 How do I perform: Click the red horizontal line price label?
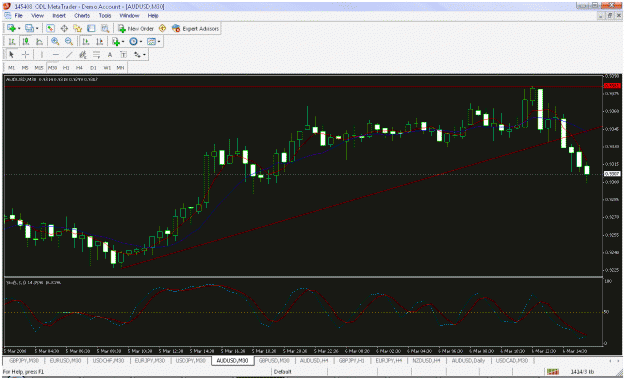612,86
